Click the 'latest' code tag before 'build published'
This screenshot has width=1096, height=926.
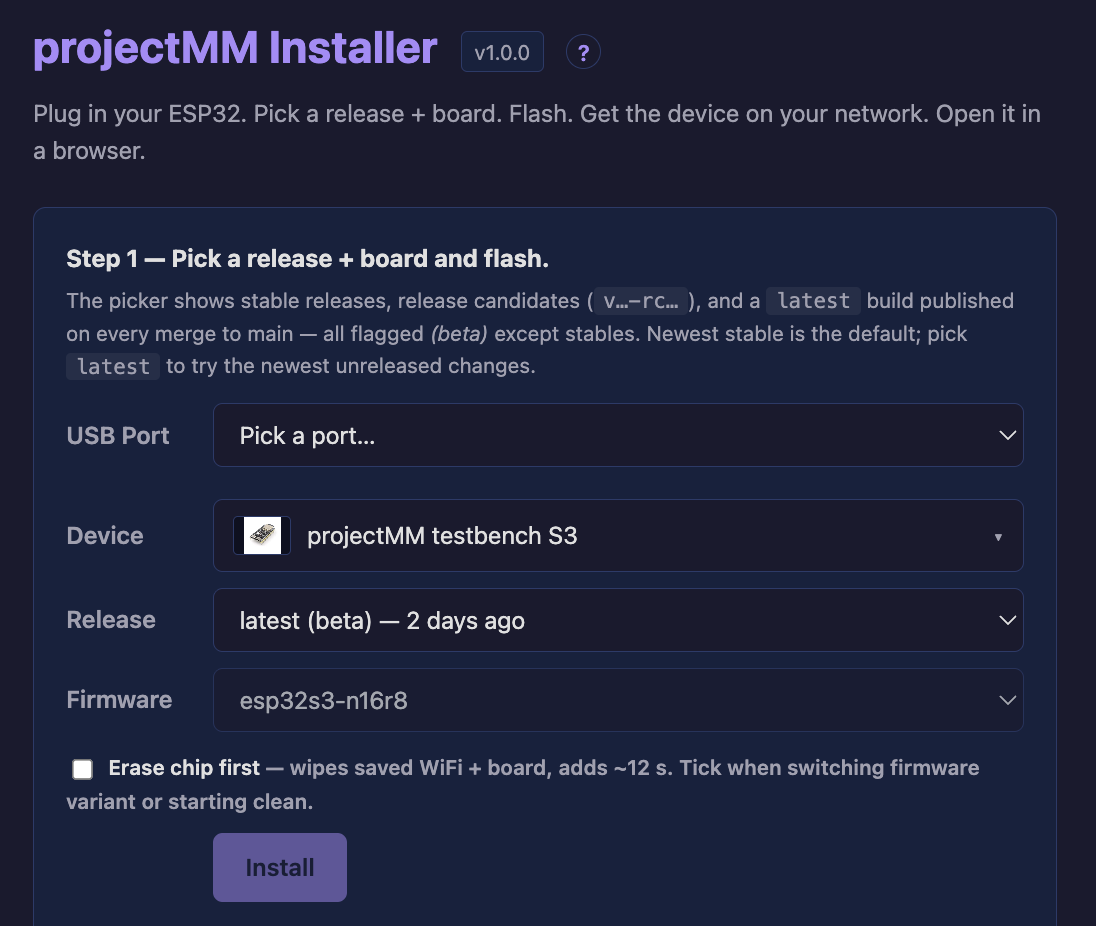coord(814,301)
